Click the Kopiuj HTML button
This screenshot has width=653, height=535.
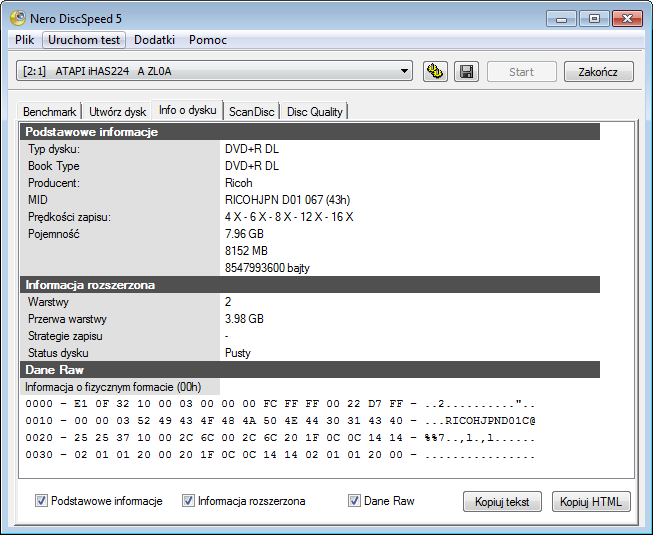591,501
